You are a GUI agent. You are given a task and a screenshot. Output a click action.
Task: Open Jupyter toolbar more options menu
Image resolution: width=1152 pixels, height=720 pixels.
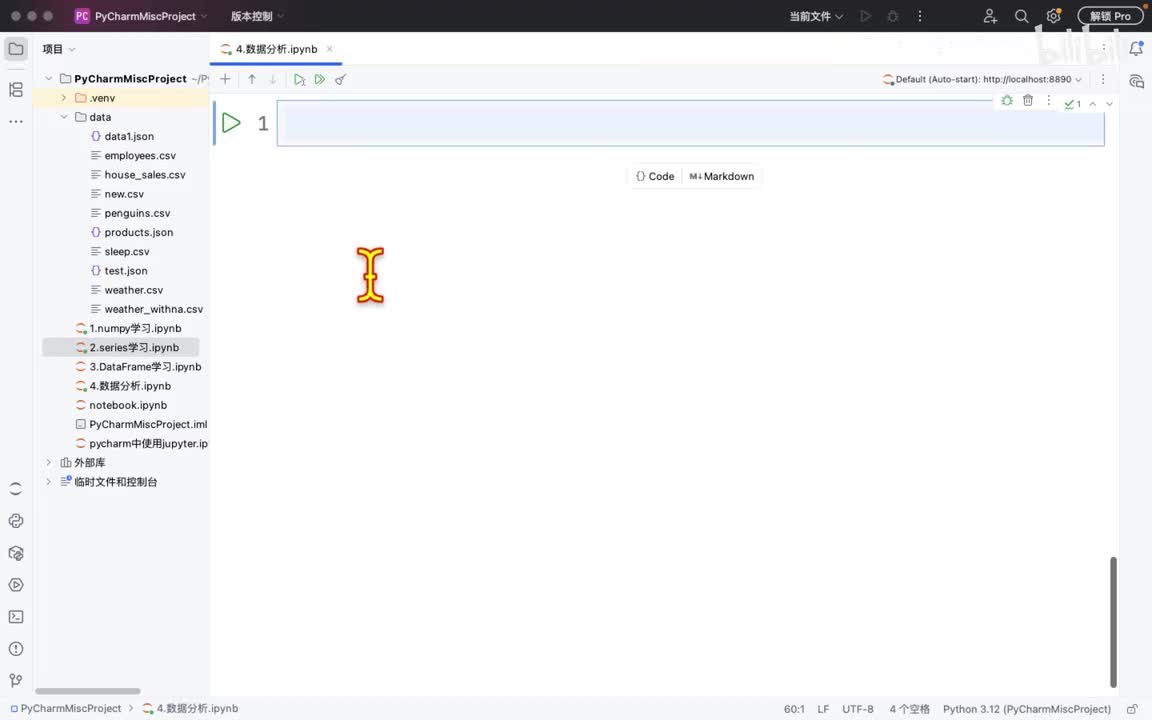click(x=1103, y=79)
